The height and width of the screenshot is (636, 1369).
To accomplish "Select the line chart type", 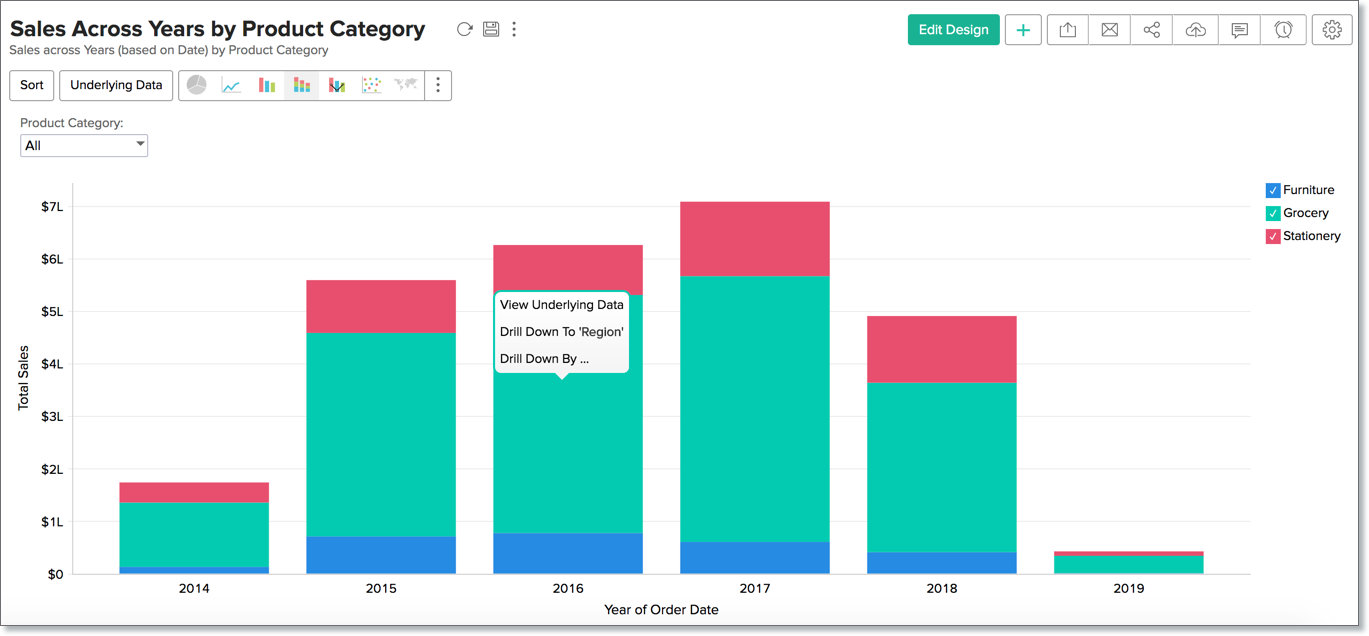I will click(232, 85).
